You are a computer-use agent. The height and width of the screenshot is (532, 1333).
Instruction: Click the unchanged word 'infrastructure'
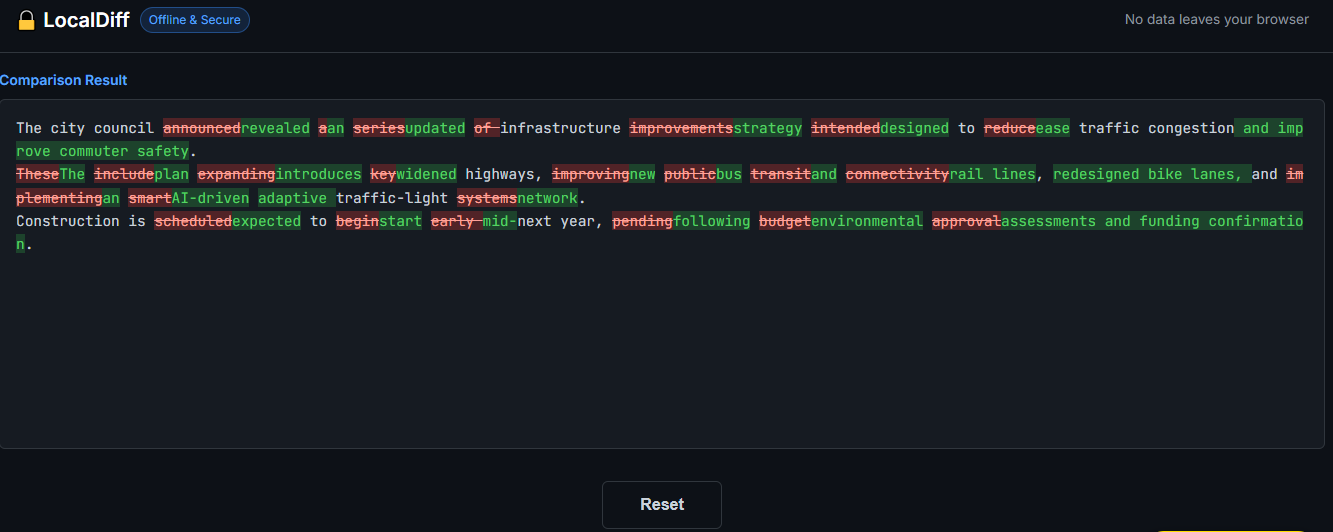(561, 128)
